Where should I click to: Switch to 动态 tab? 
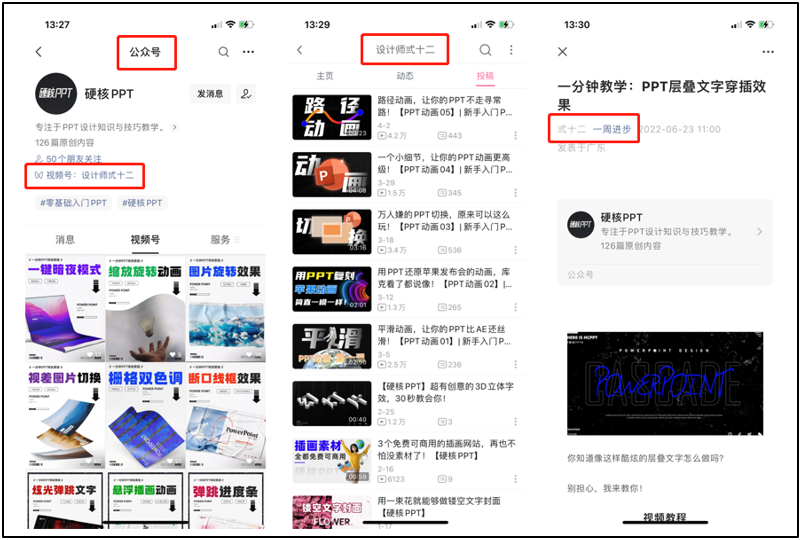tap(405, 76)
